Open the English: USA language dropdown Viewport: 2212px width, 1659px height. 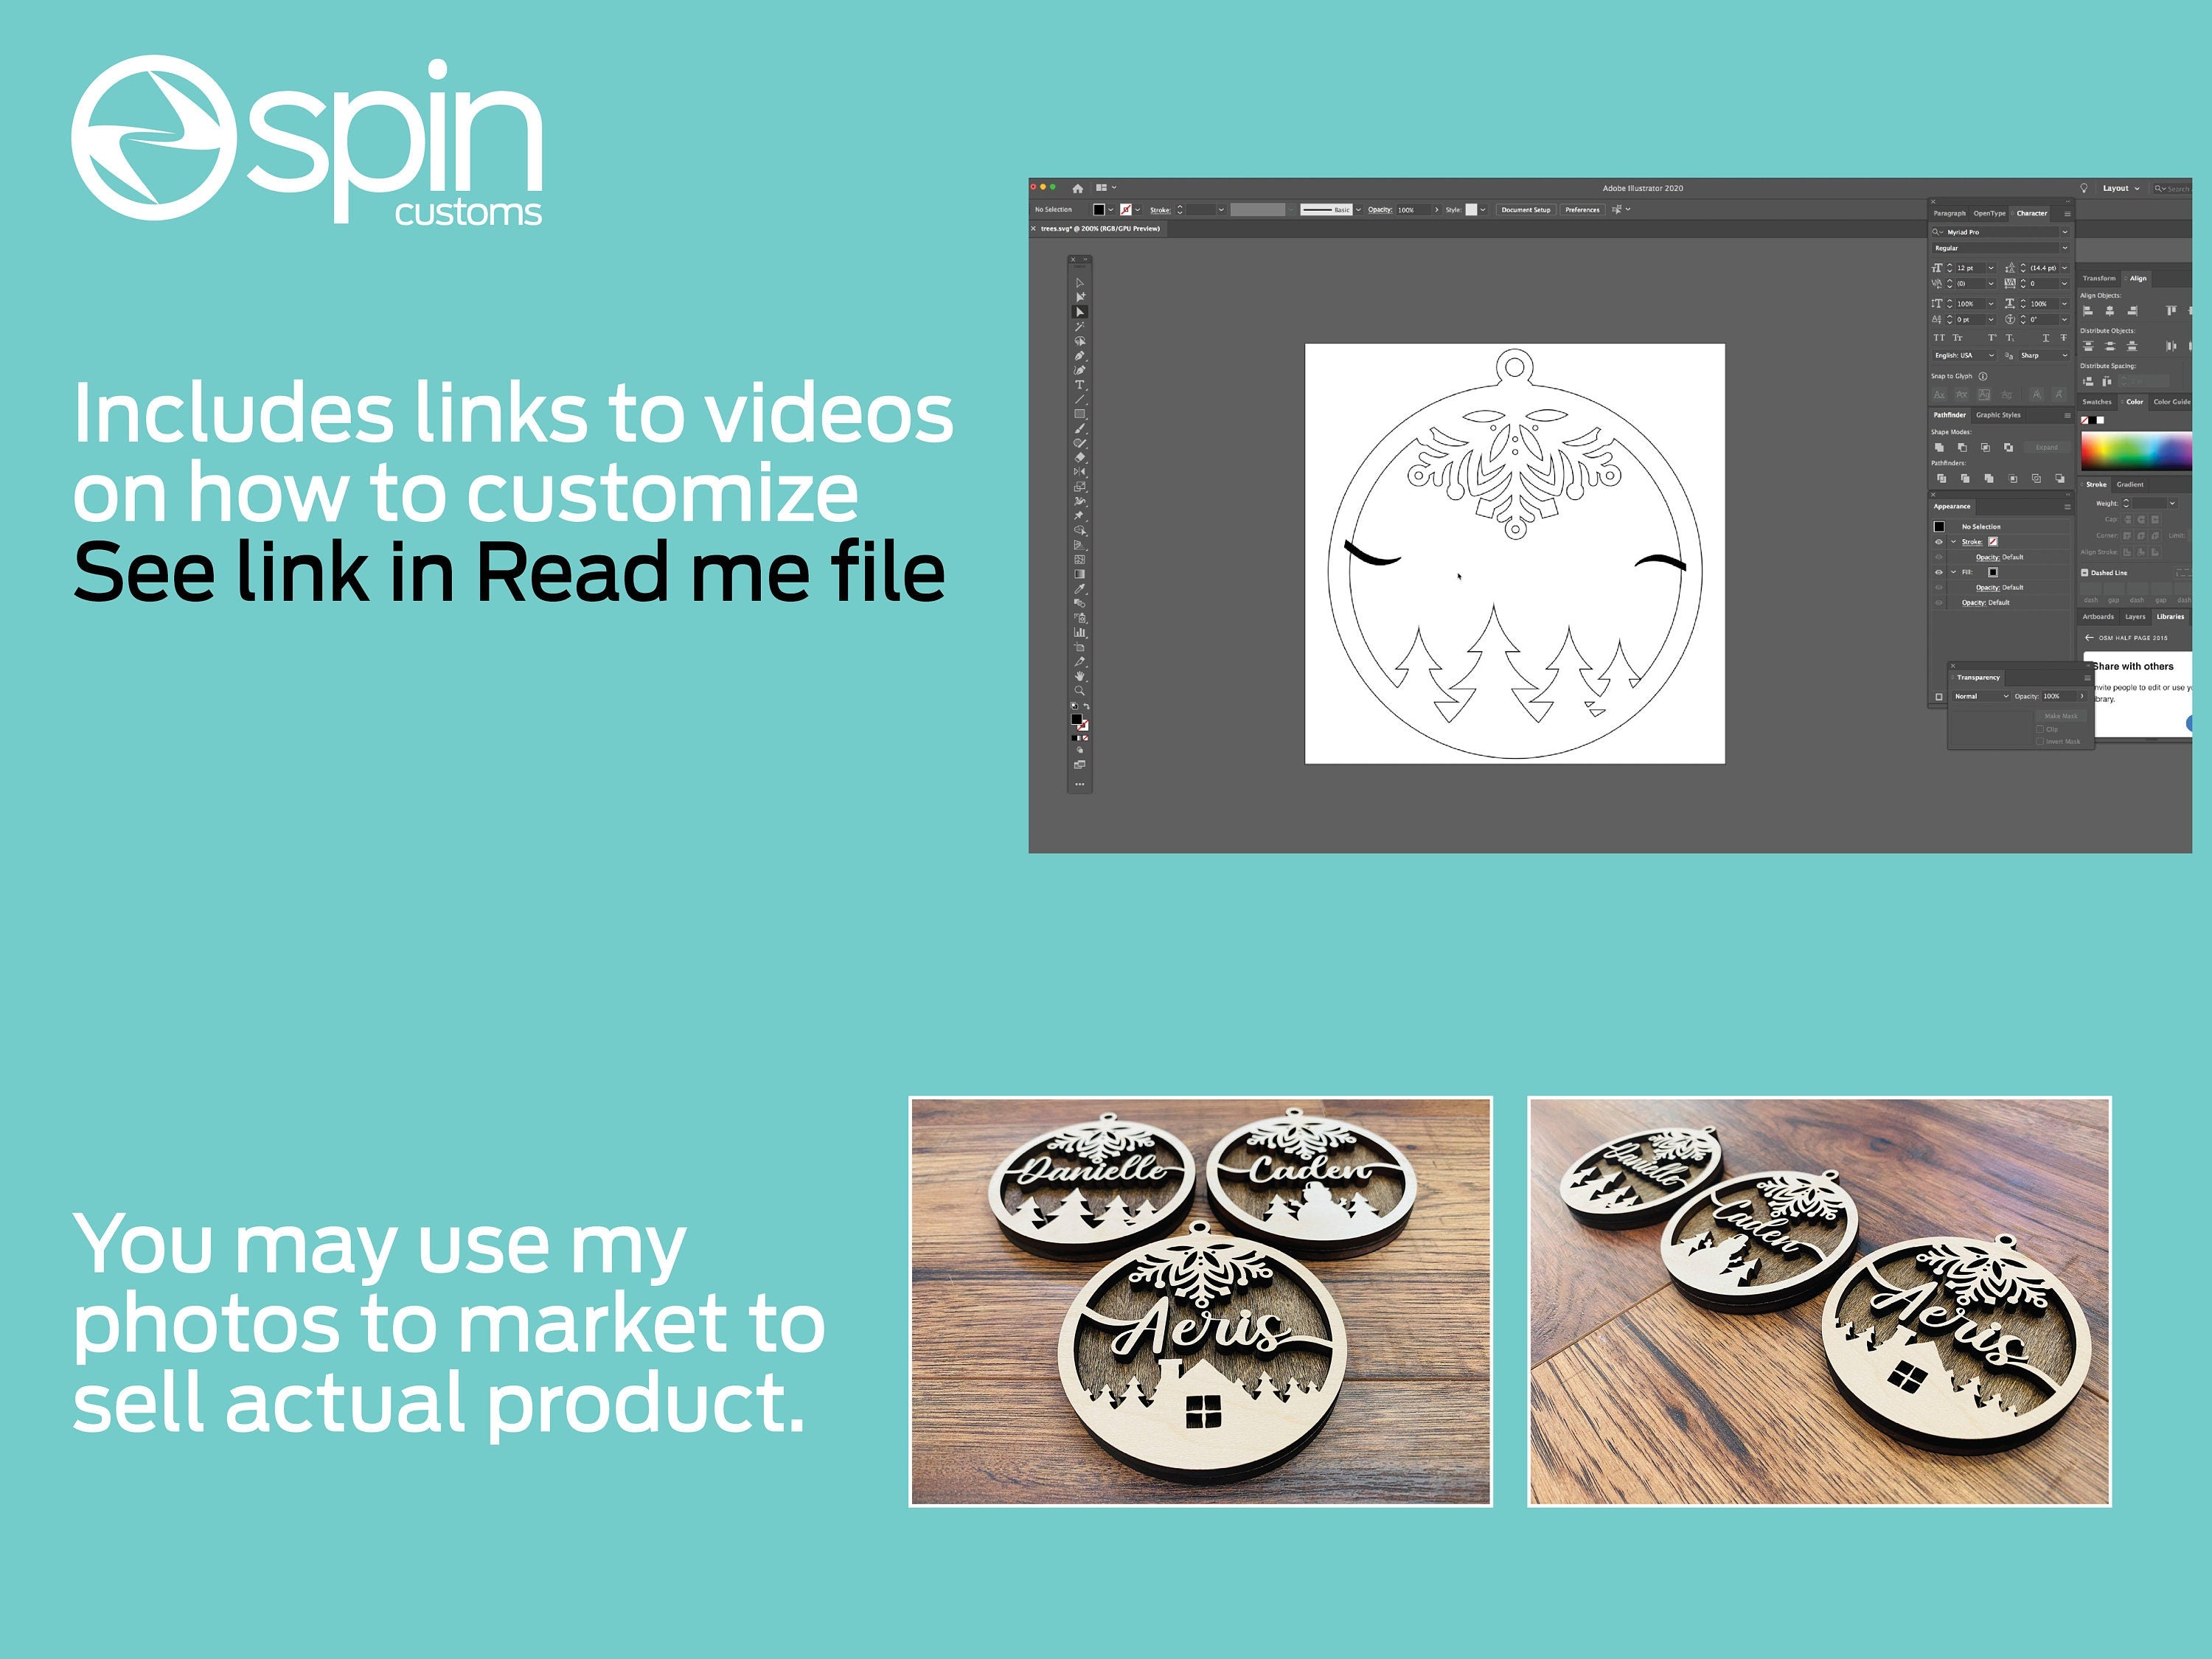pyautogui.click(x=1964, y=356)
